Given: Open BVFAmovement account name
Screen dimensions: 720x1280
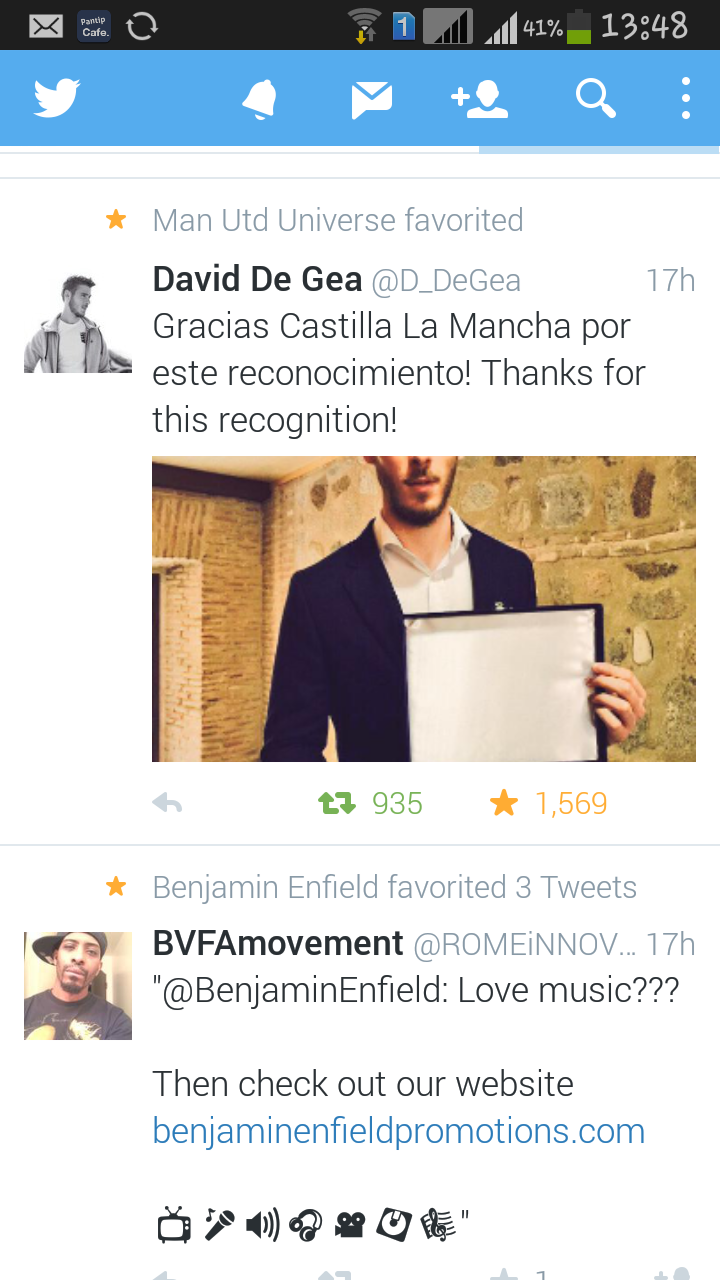Looking at the screenshot, I should pos(278,944).
